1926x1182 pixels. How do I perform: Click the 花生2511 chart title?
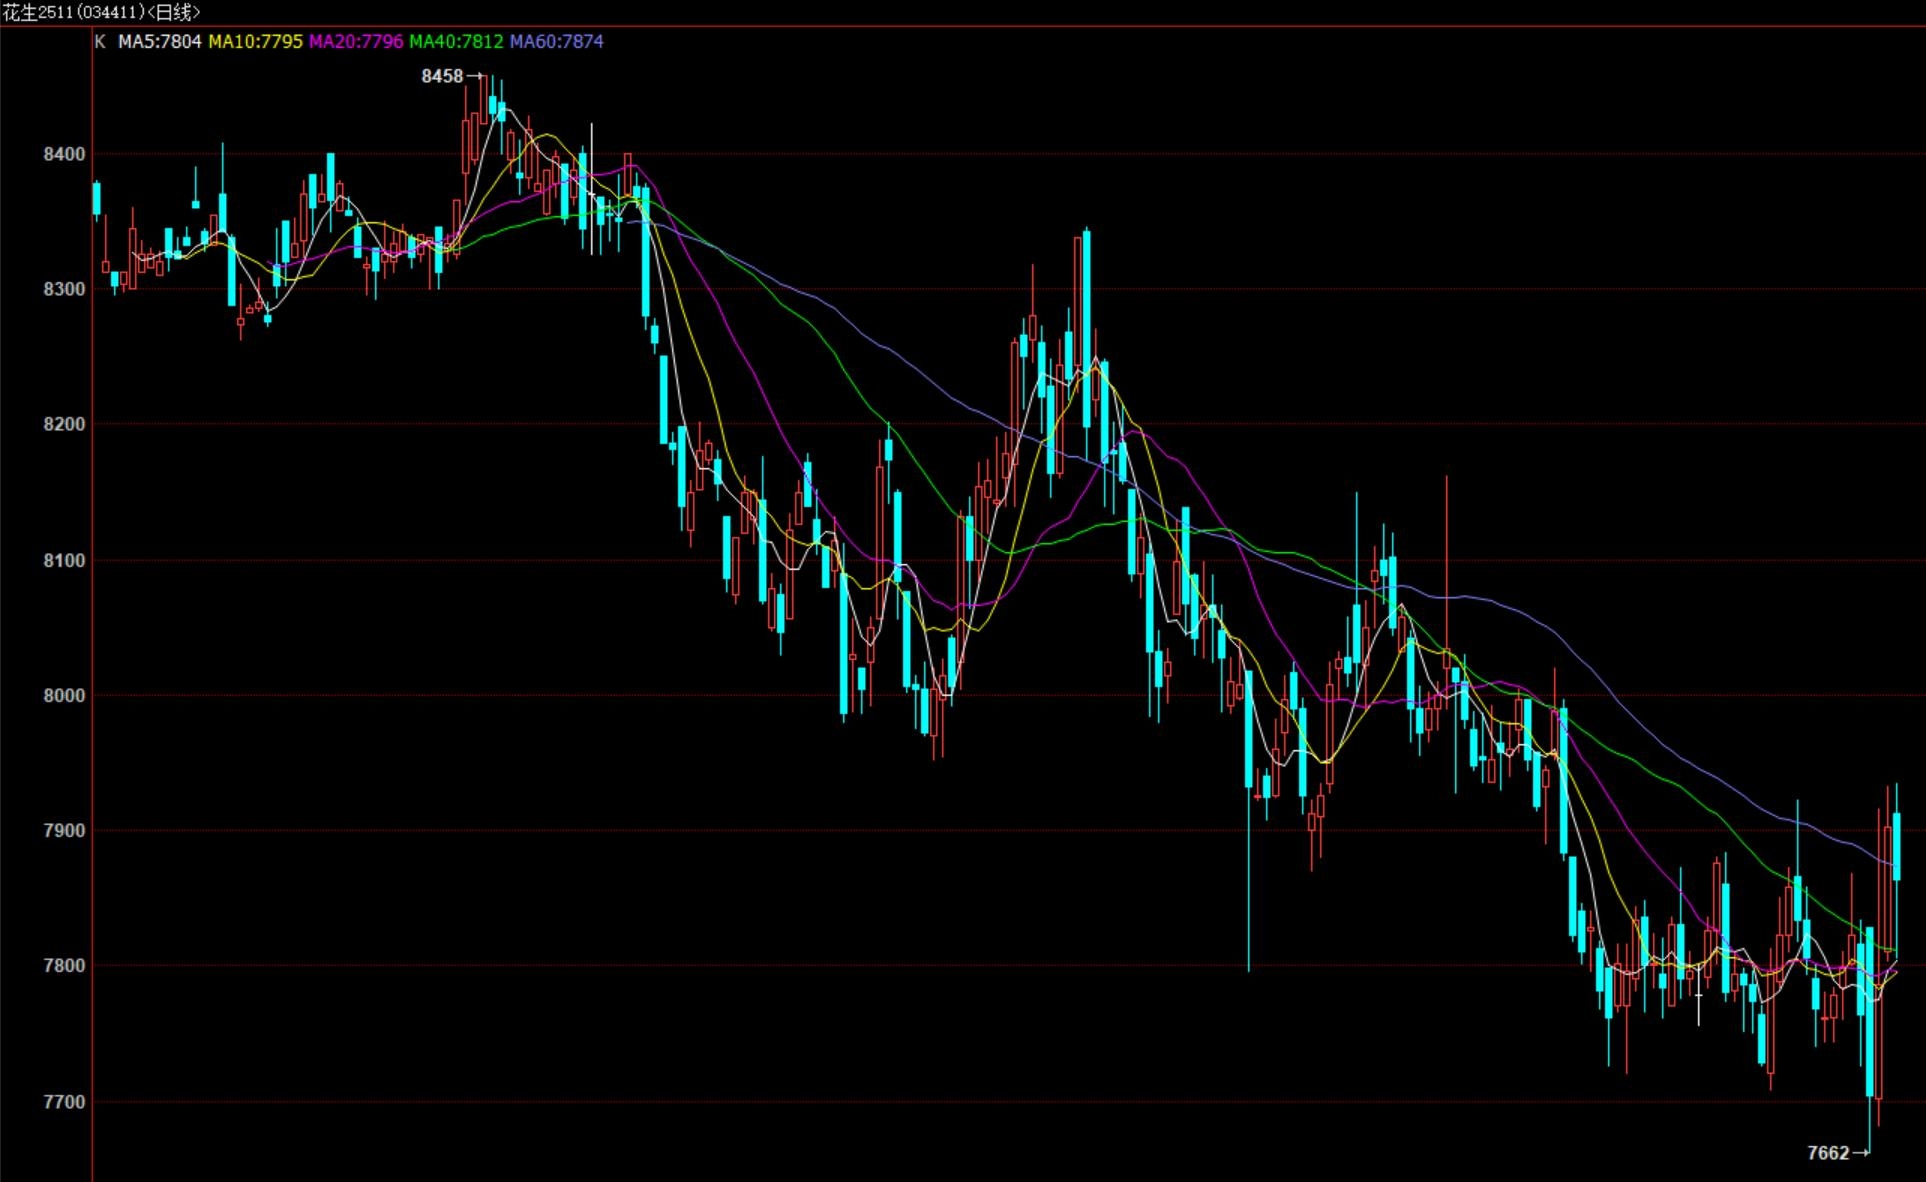coord(100,12)
